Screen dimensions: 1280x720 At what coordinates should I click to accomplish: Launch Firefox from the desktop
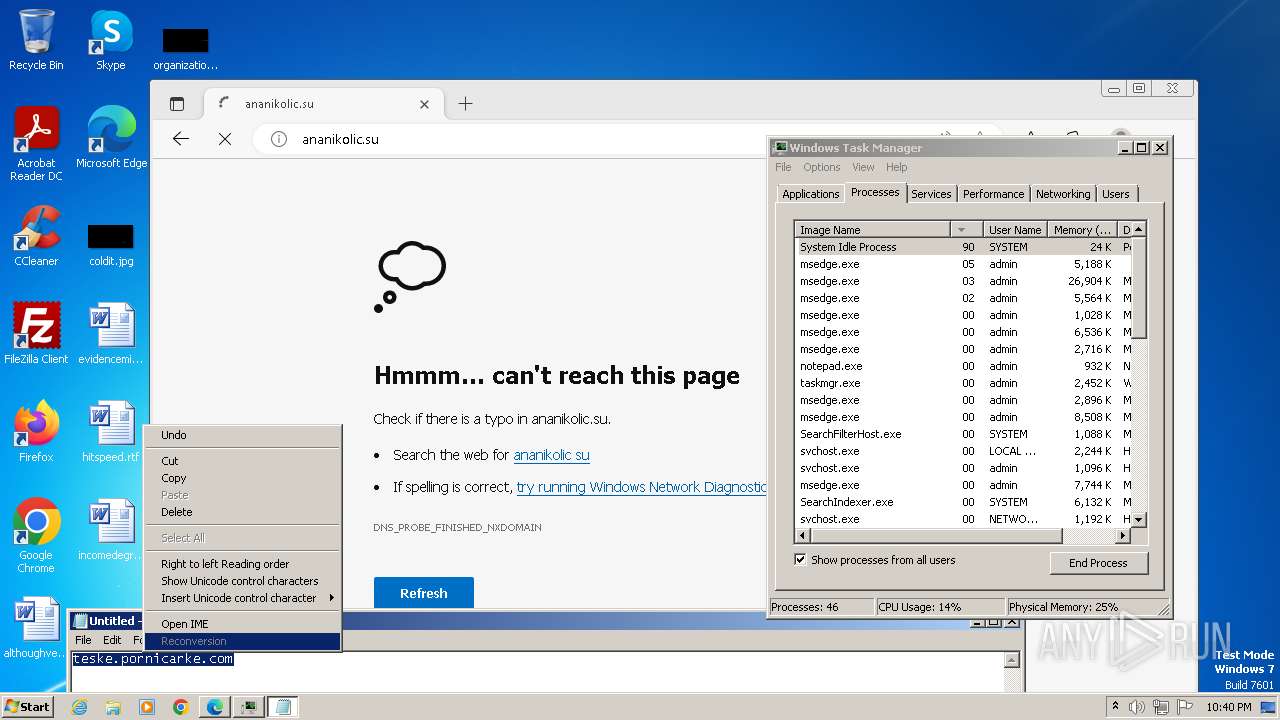pos(36,432)
